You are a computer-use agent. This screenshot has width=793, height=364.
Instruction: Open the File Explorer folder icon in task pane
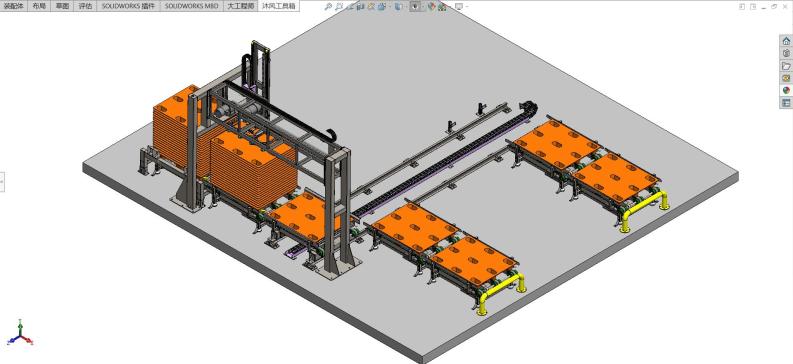[x=786, y=66]
